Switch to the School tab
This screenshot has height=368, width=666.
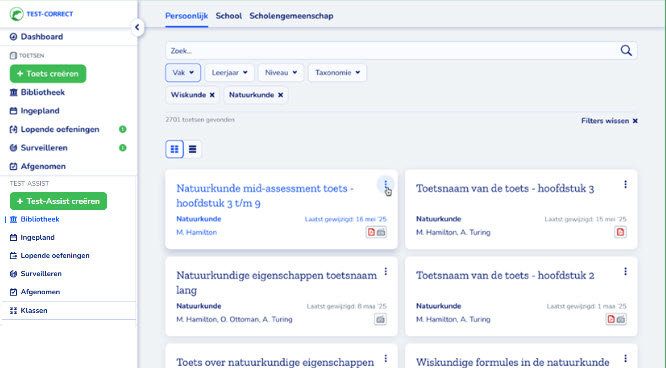coord(229,16)
